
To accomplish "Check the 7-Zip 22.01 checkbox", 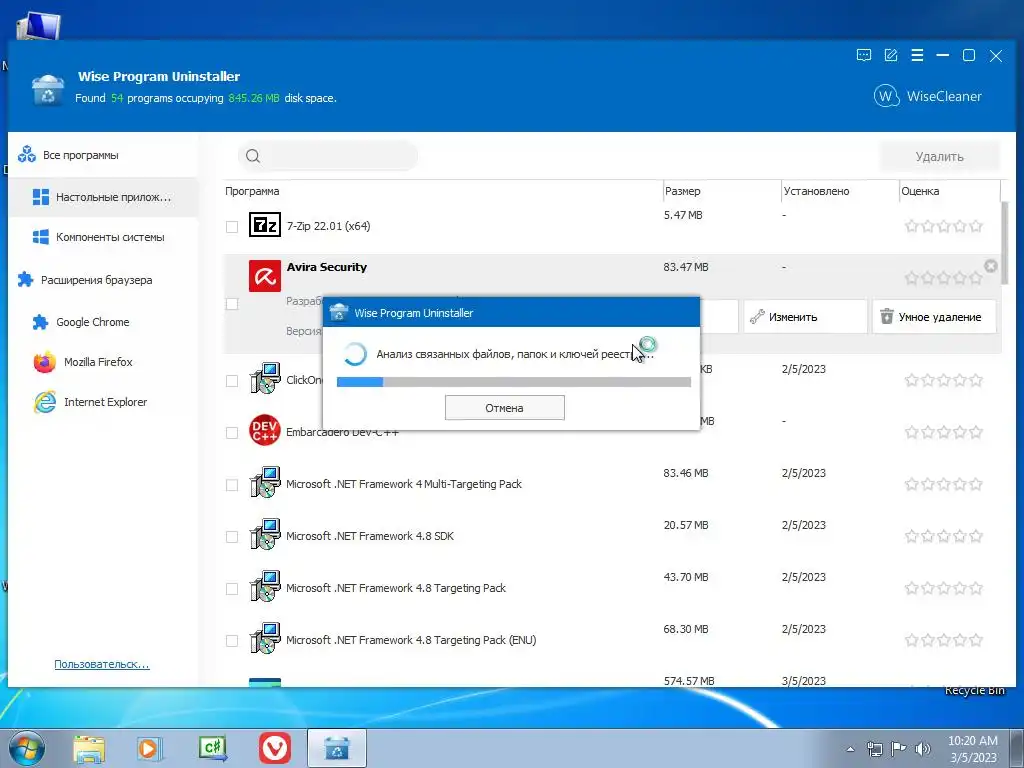I will (x=232, y=227).
